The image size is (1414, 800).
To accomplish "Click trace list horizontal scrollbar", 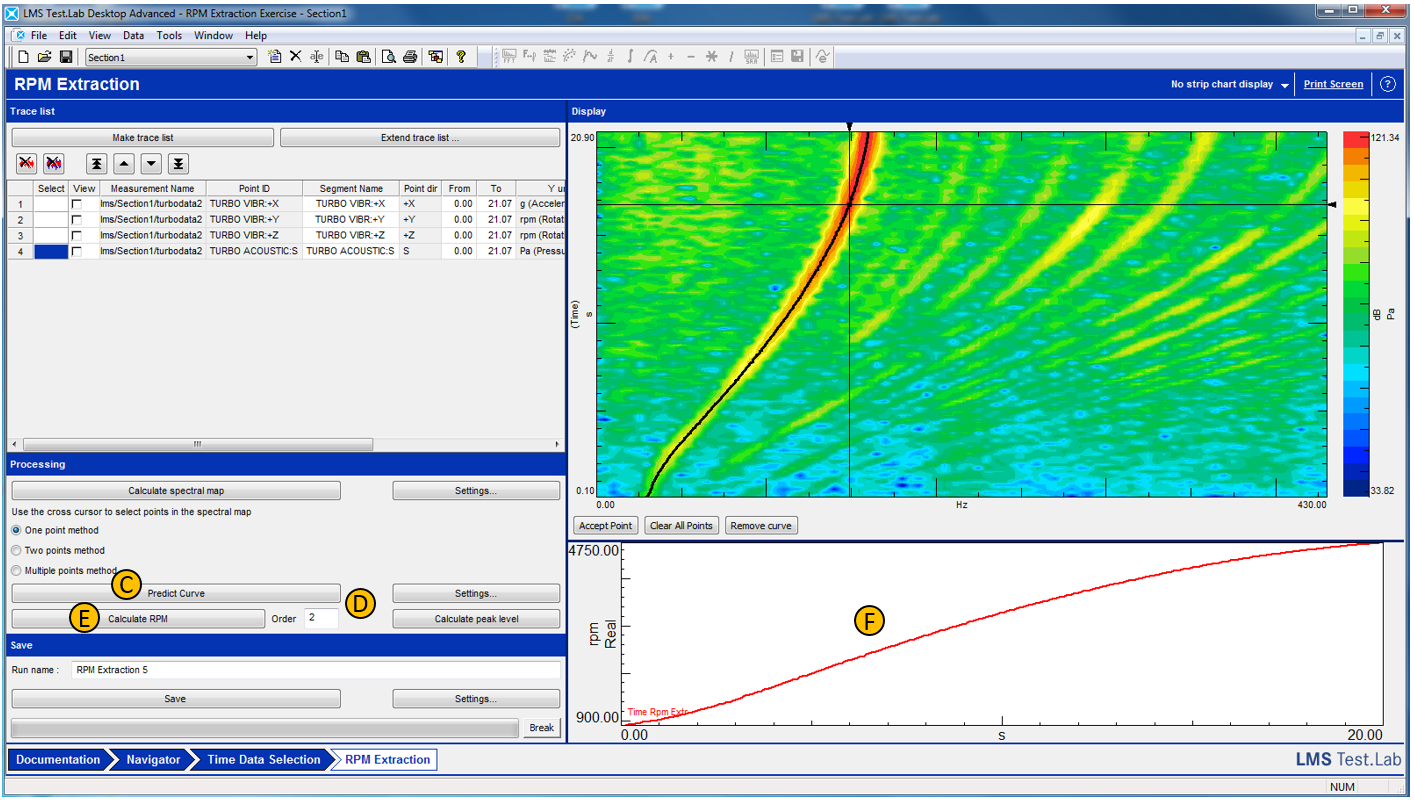I will click(198, 444).
